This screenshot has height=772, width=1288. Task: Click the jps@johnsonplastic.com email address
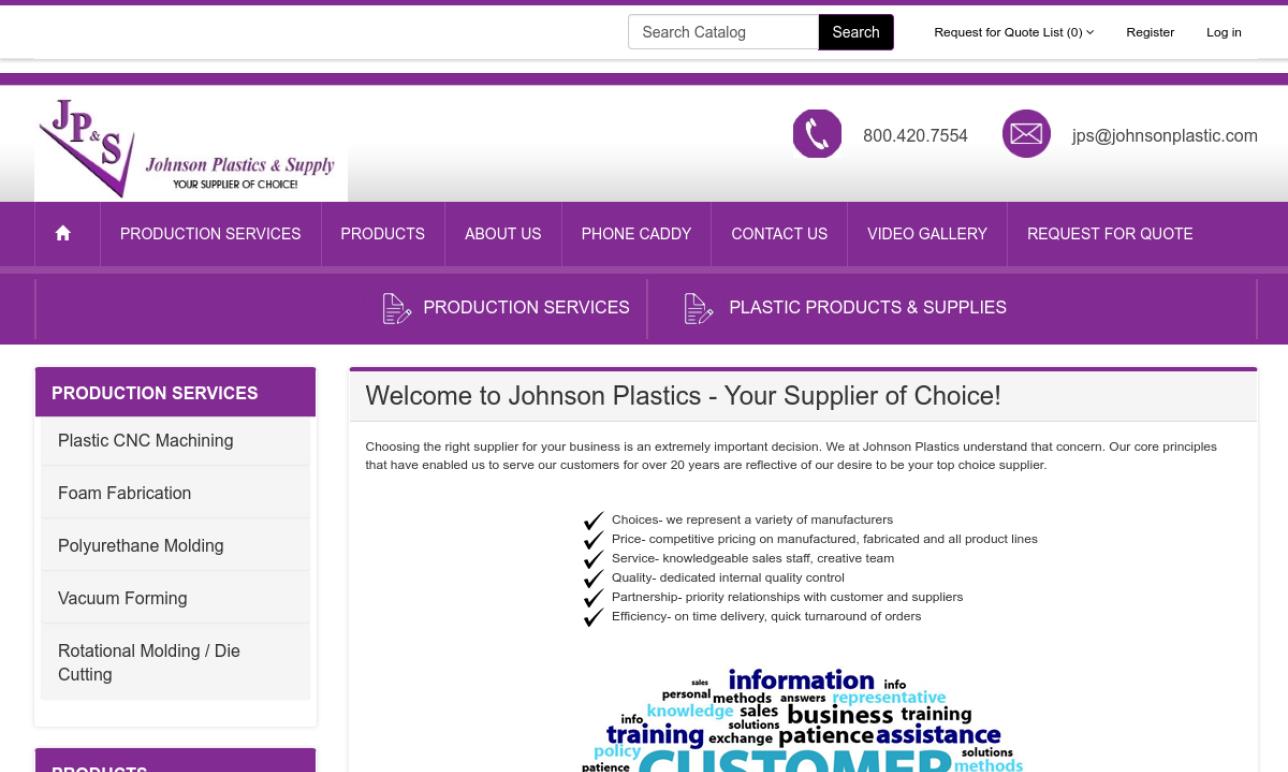tap(1165, 135)
